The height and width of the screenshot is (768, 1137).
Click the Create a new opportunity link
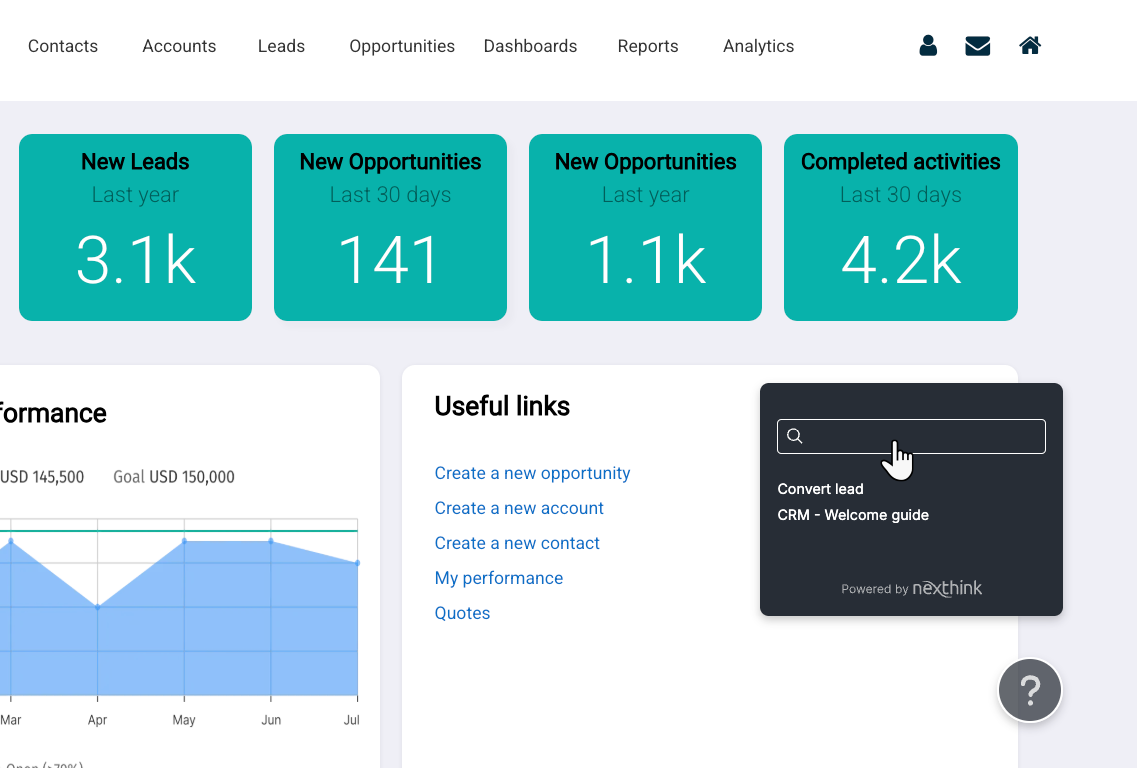coord(532,473)
